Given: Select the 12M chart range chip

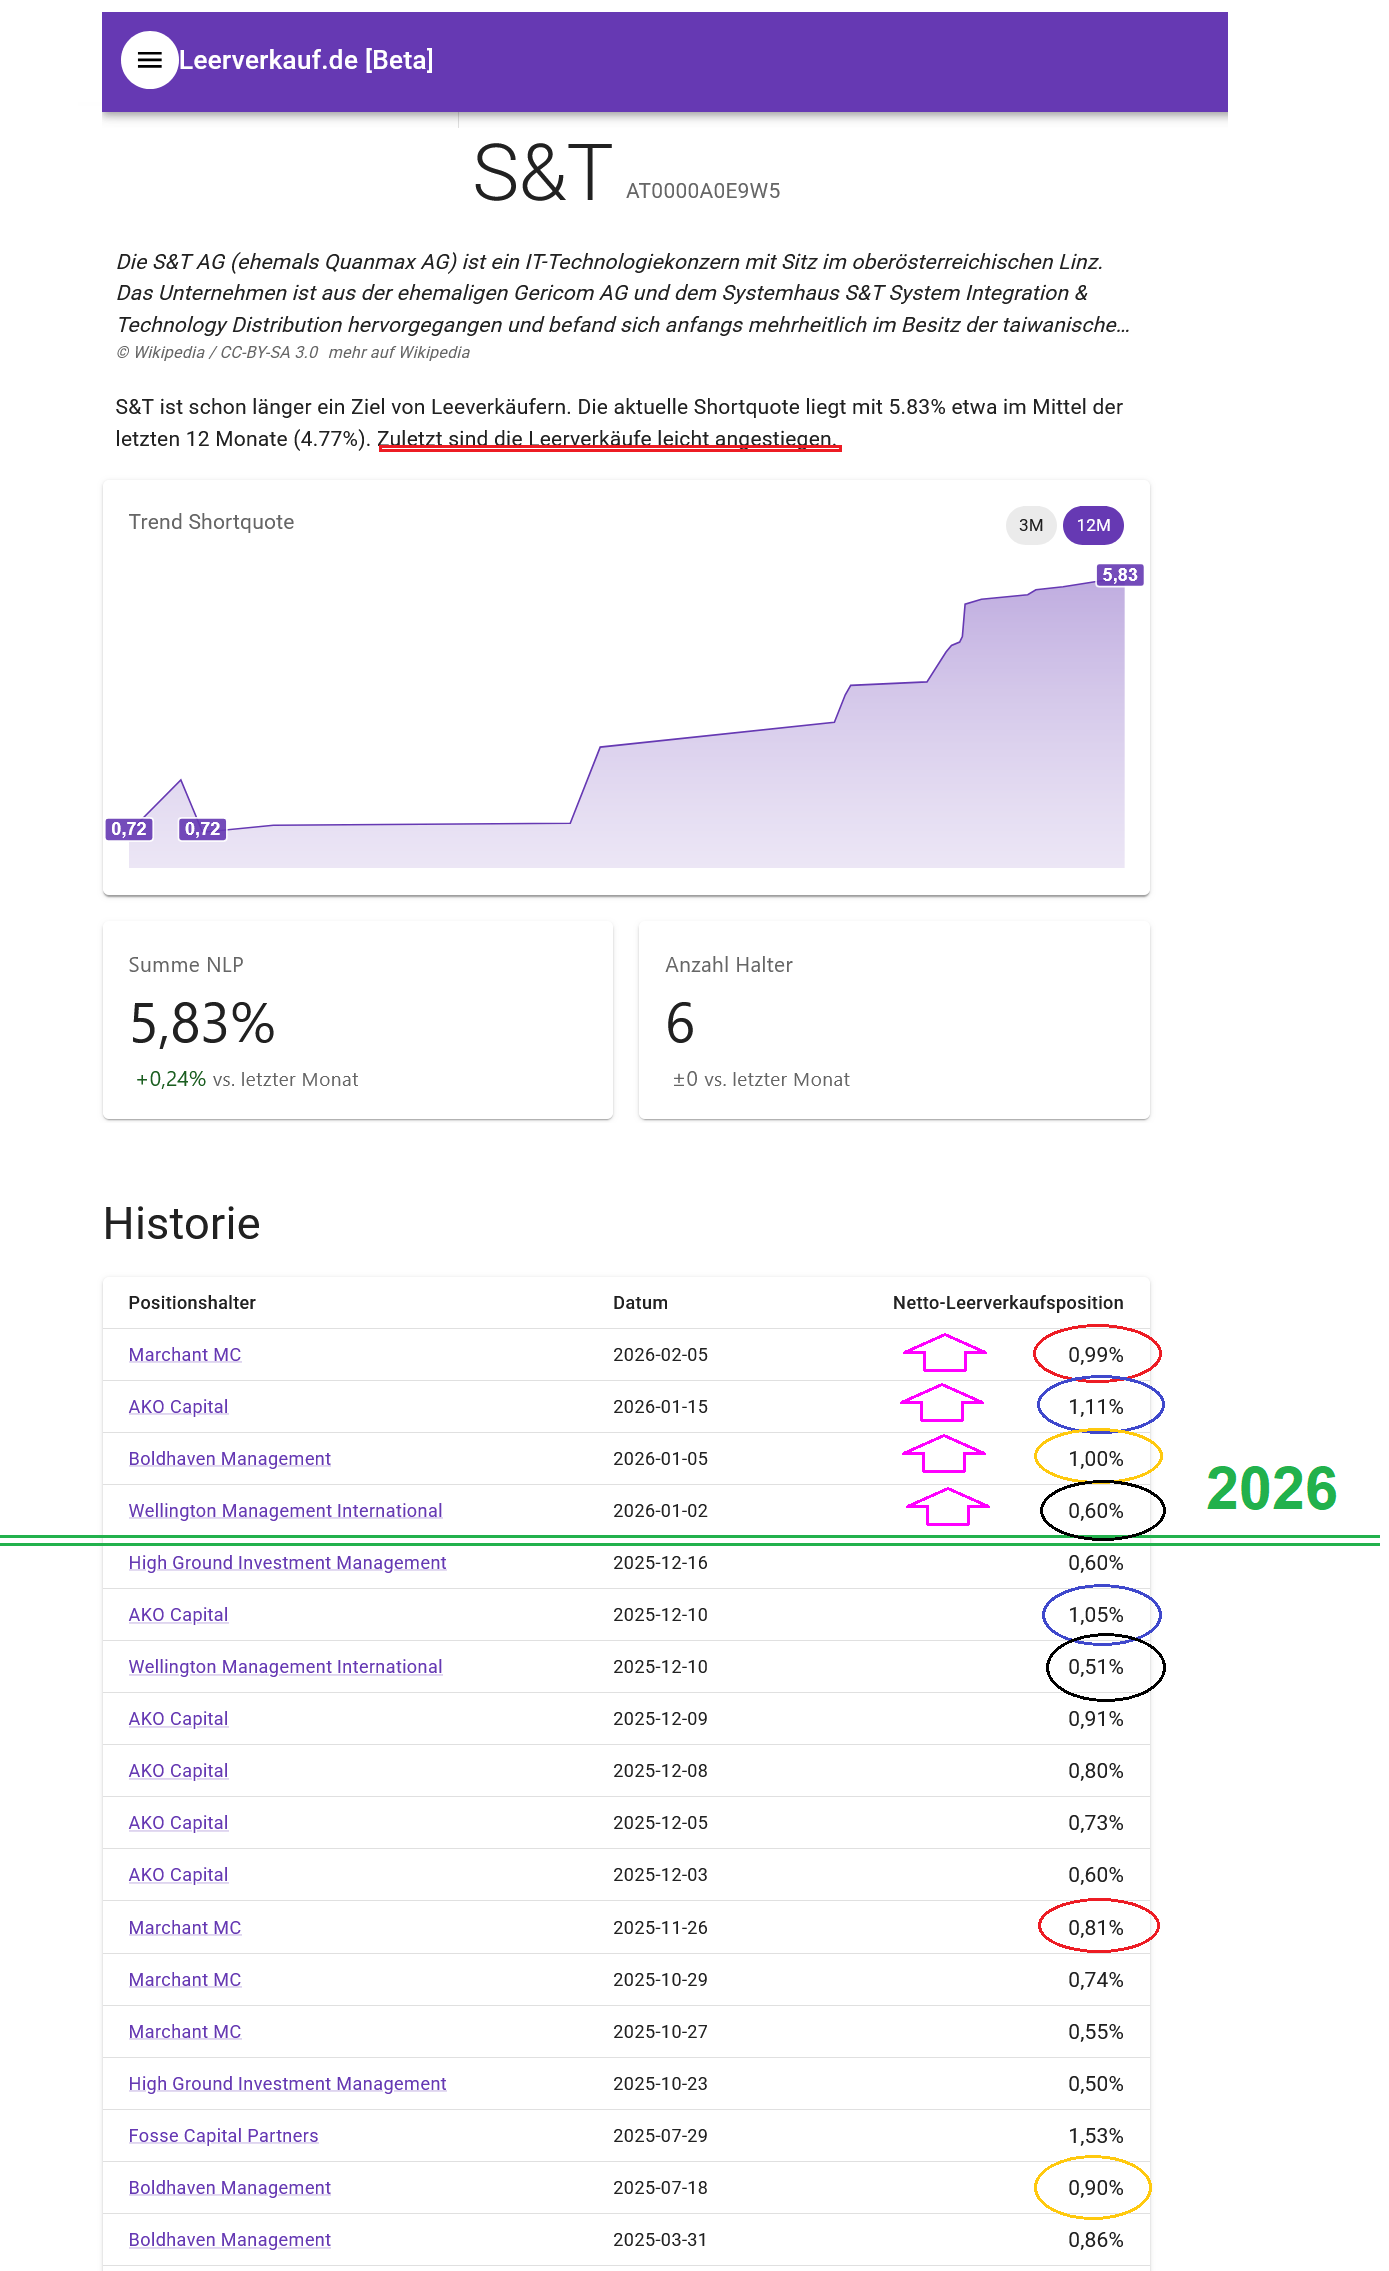Looking at the screenshot, I should pos(1093,525).
